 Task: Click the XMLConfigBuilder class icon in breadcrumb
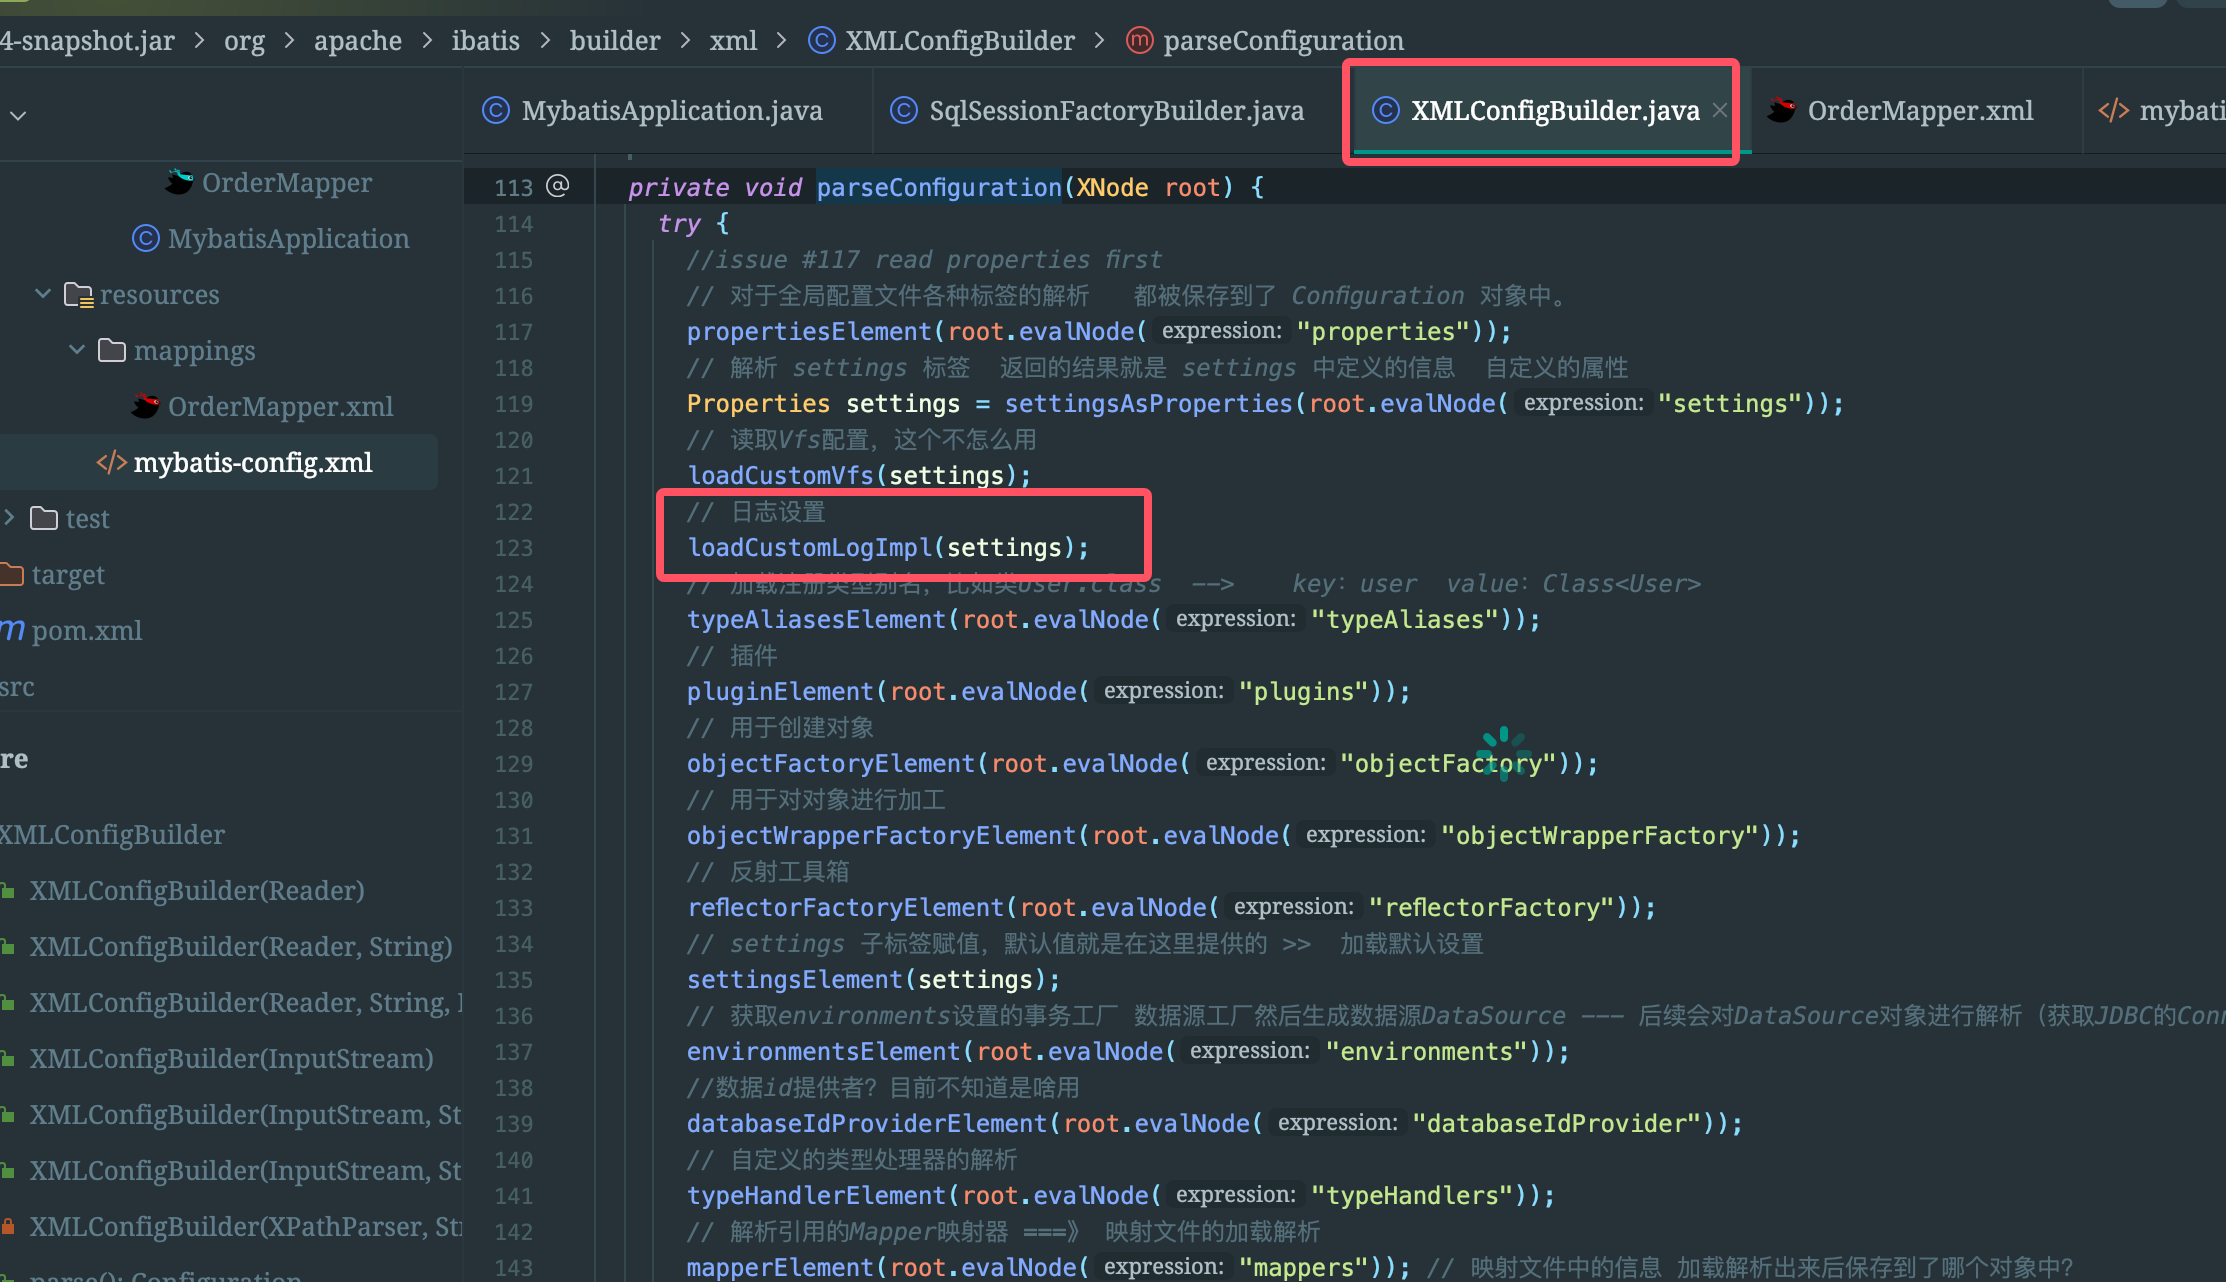point(821,40)
